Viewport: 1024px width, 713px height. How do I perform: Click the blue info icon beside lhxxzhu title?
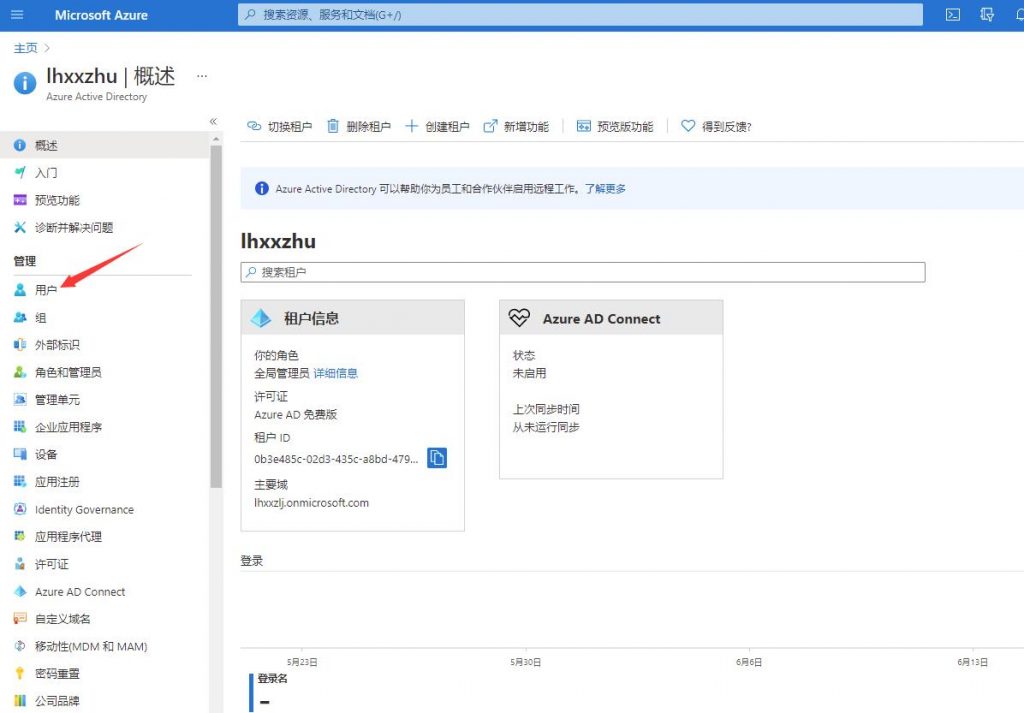coord(25,83)
